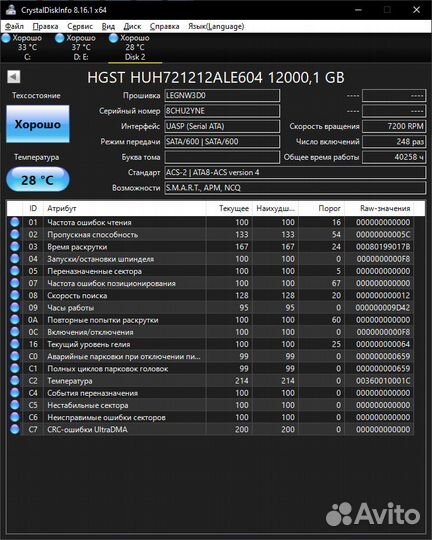
Task: Click the previous disk arrow button
Action: 14,76
